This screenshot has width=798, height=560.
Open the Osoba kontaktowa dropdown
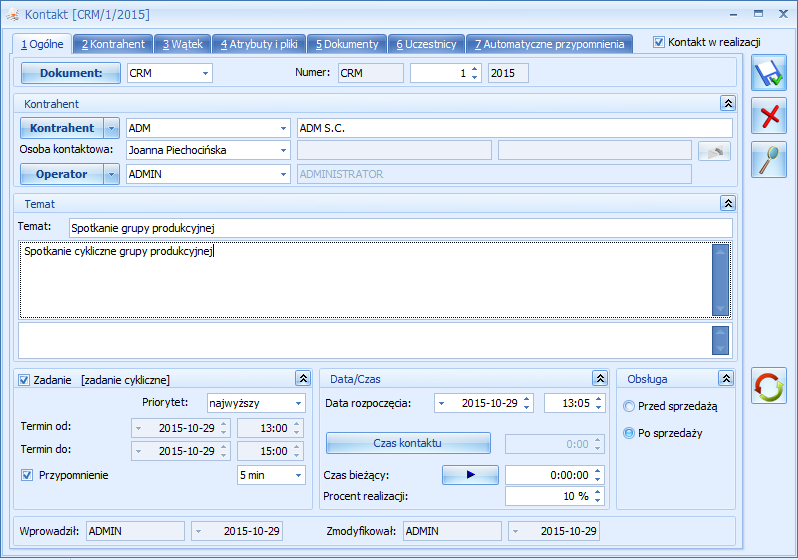pyautogui.click(x=283, y=150)
